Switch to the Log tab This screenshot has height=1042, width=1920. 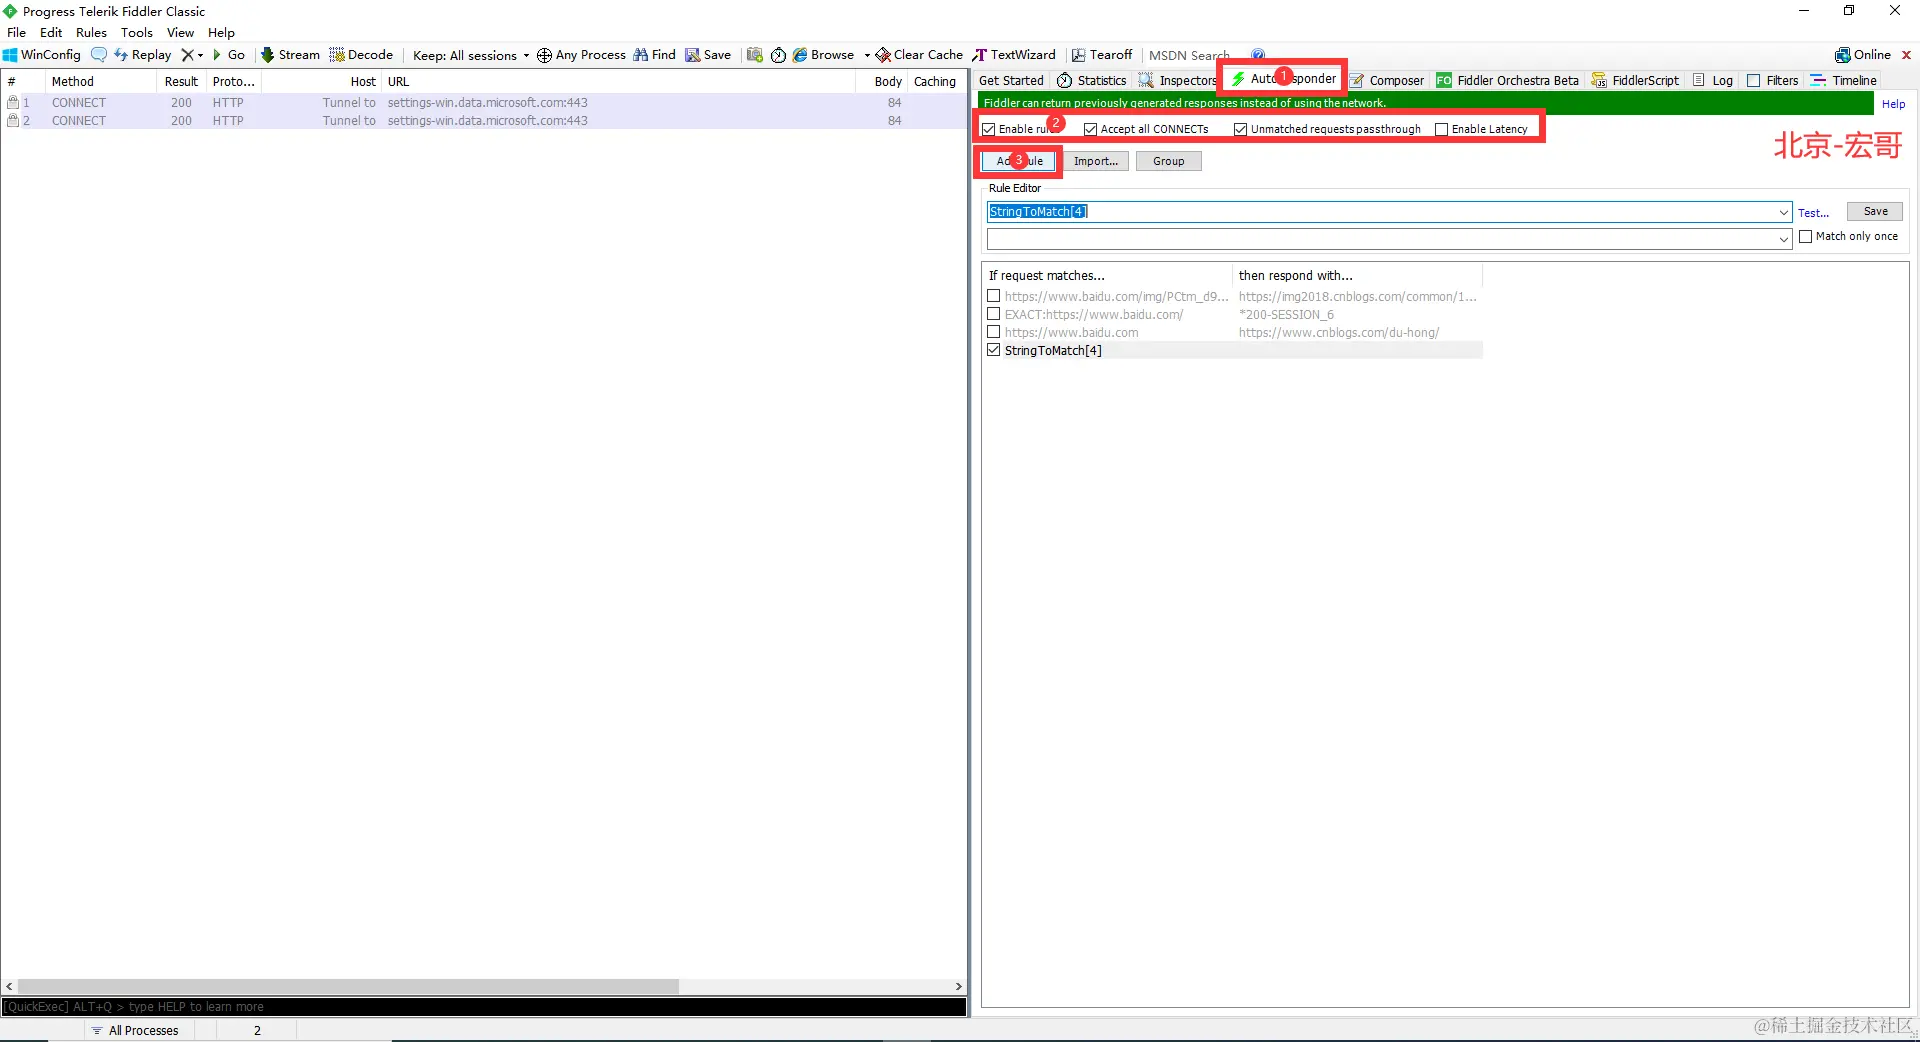tap(1713, 80)
